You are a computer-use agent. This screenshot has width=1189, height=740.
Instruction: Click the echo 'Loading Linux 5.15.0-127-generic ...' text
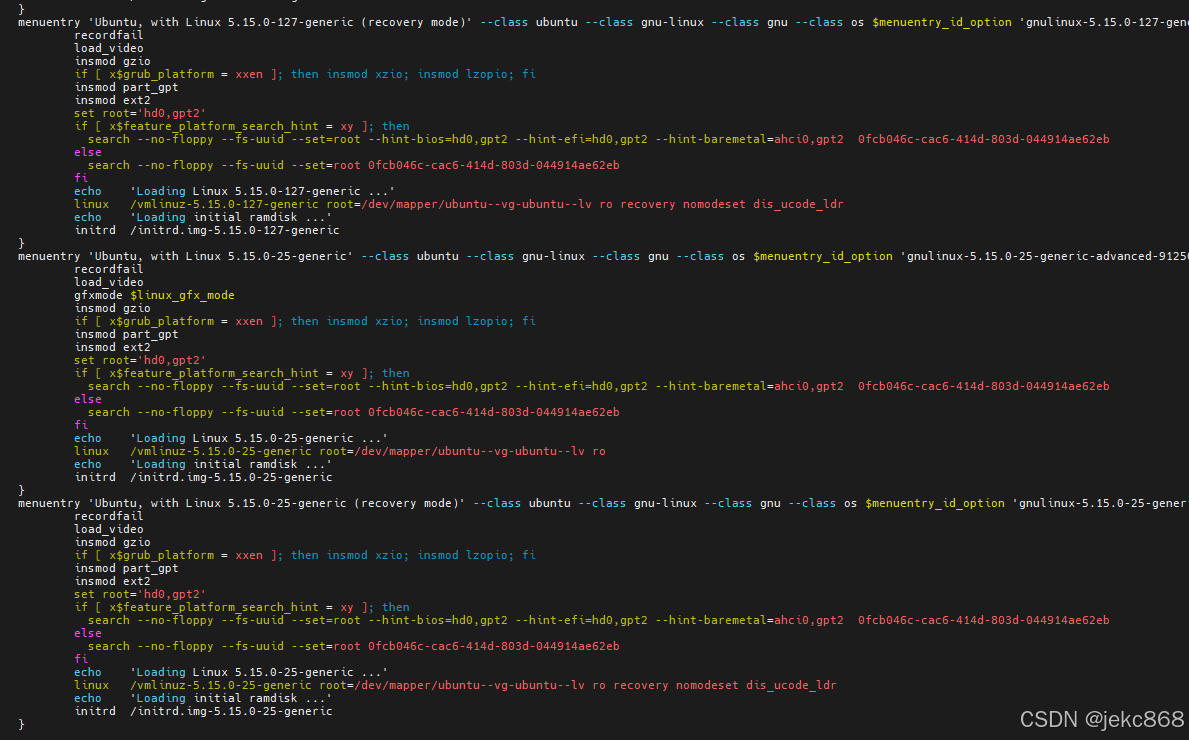coord(262,191)
